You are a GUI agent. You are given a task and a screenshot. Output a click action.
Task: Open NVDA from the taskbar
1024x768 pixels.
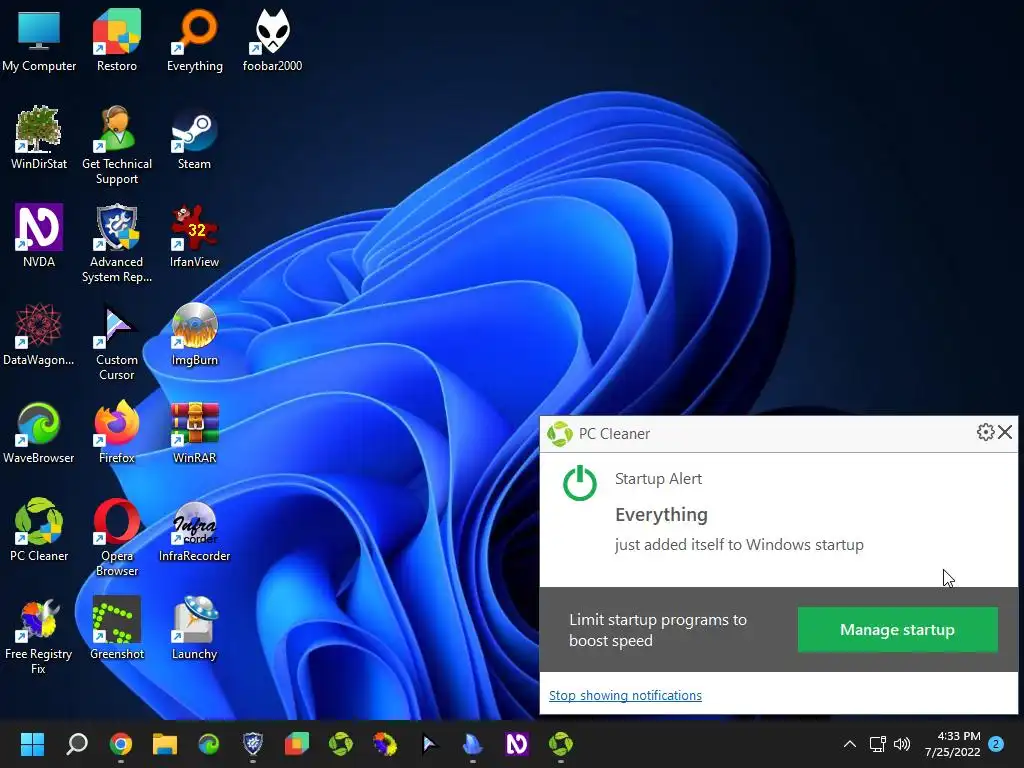517,744
